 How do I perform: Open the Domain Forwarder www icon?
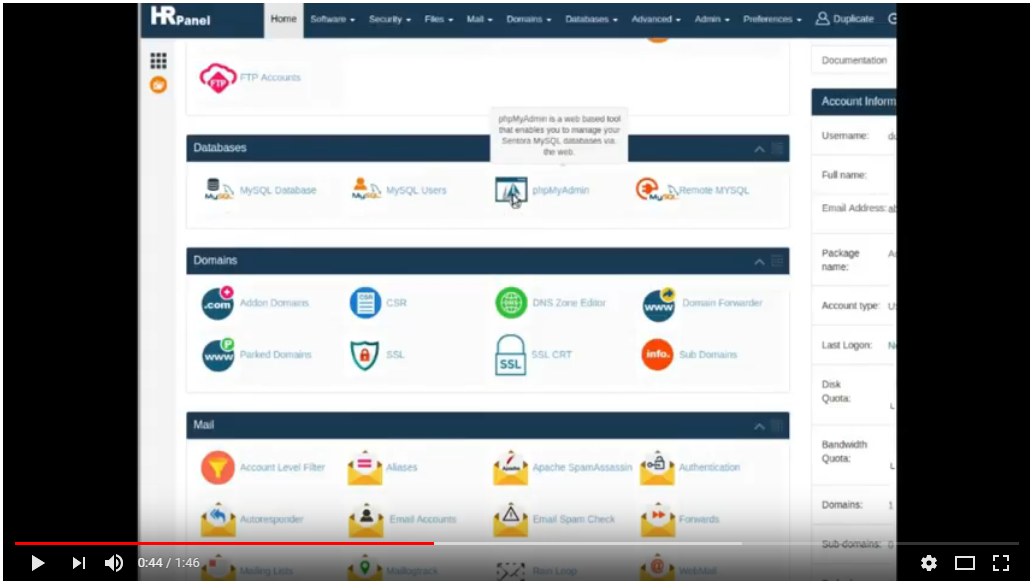(x=659, y=304)
